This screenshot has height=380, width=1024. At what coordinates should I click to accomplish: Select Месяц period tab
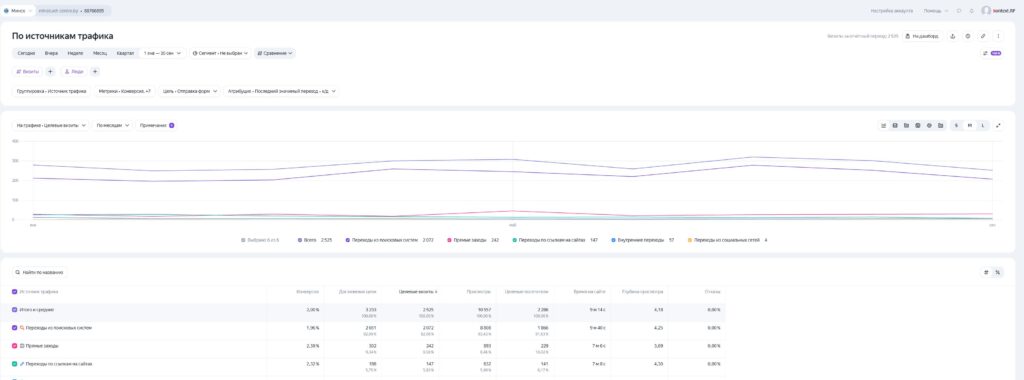point(100,54)
